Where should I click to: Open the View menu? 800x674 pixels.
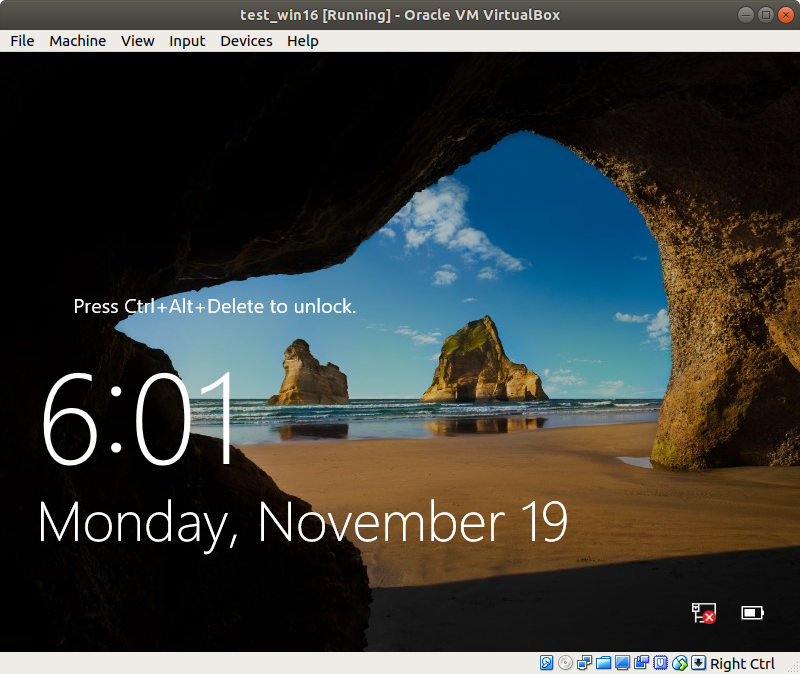(137, 41)
